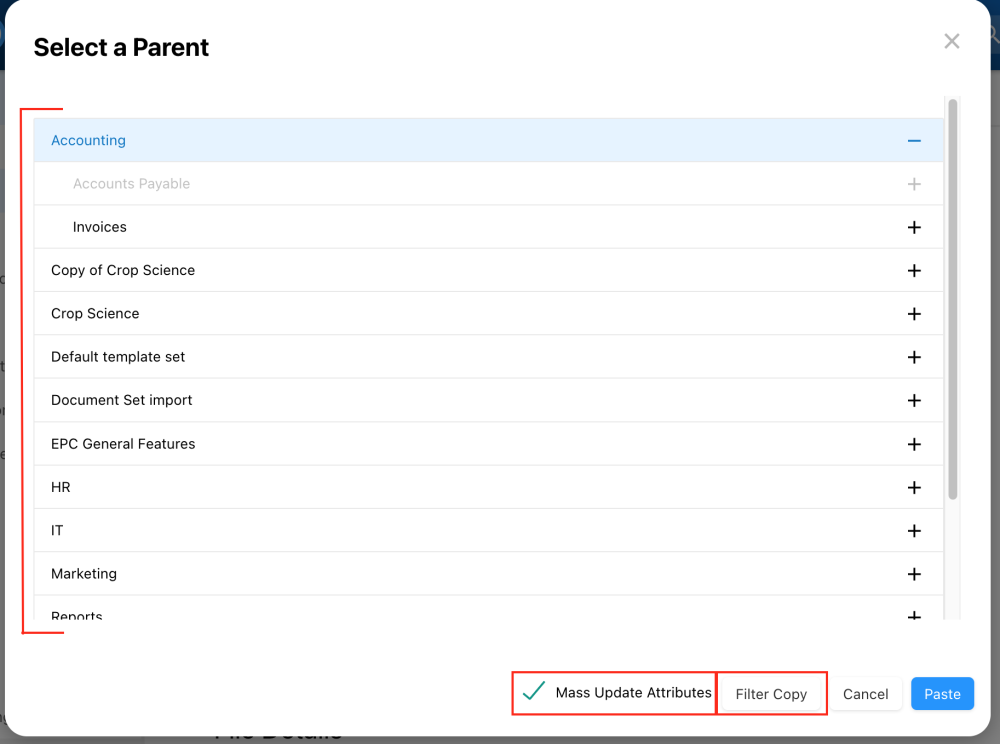Close the Select a Parent dialog
The width and height of the screenshot is (1000, 744).
[951, 41]
